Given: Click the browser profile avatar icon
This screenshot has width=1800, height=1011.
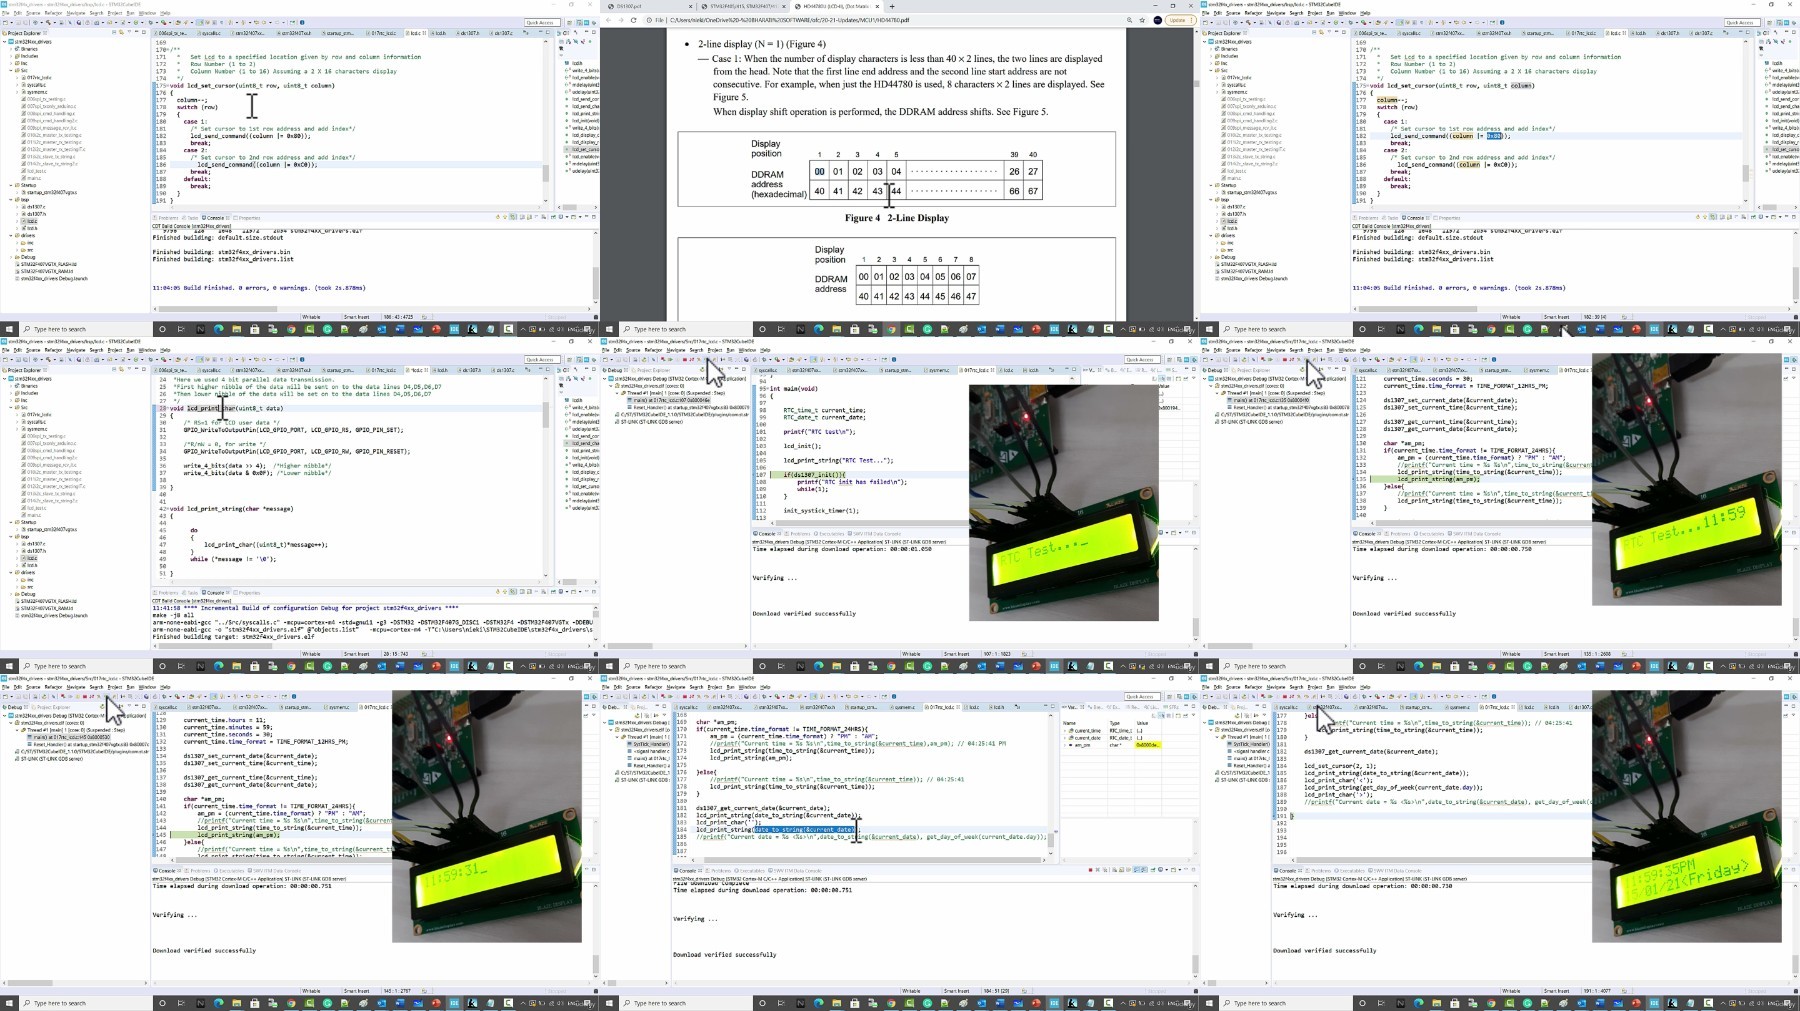Looking at the screenshot, I should pos(1157,20).
